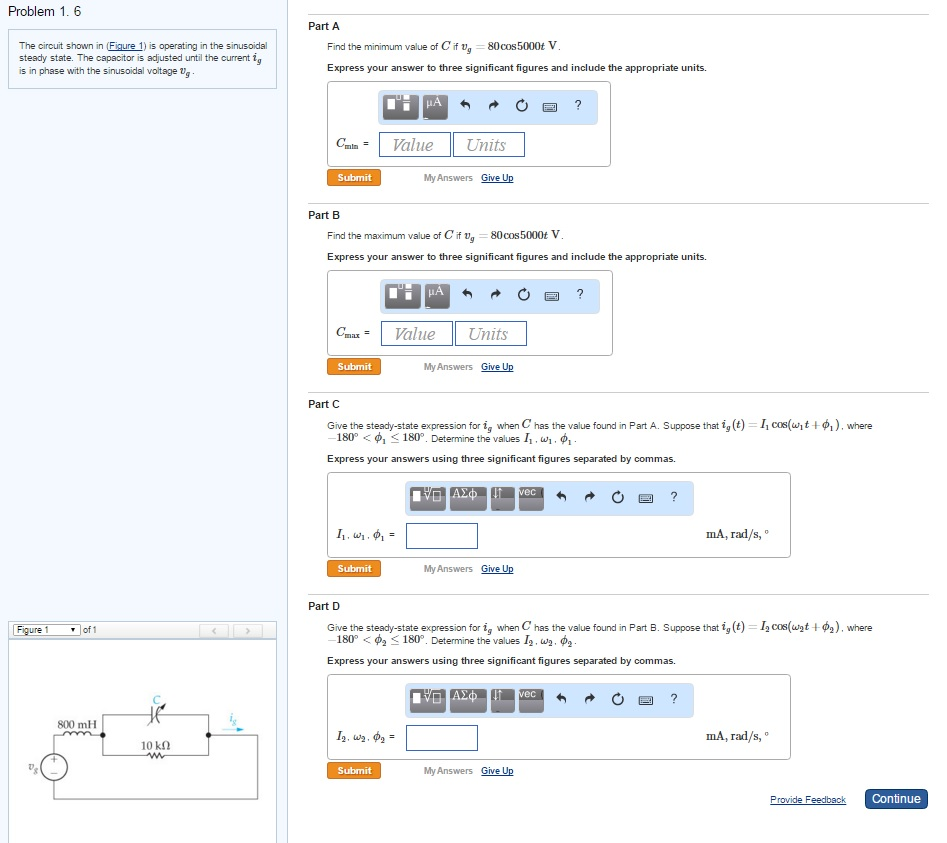This screenshot has height=843, width=947.
Task: Open the square-root template palette in Part D
Action: pos(427,700)
